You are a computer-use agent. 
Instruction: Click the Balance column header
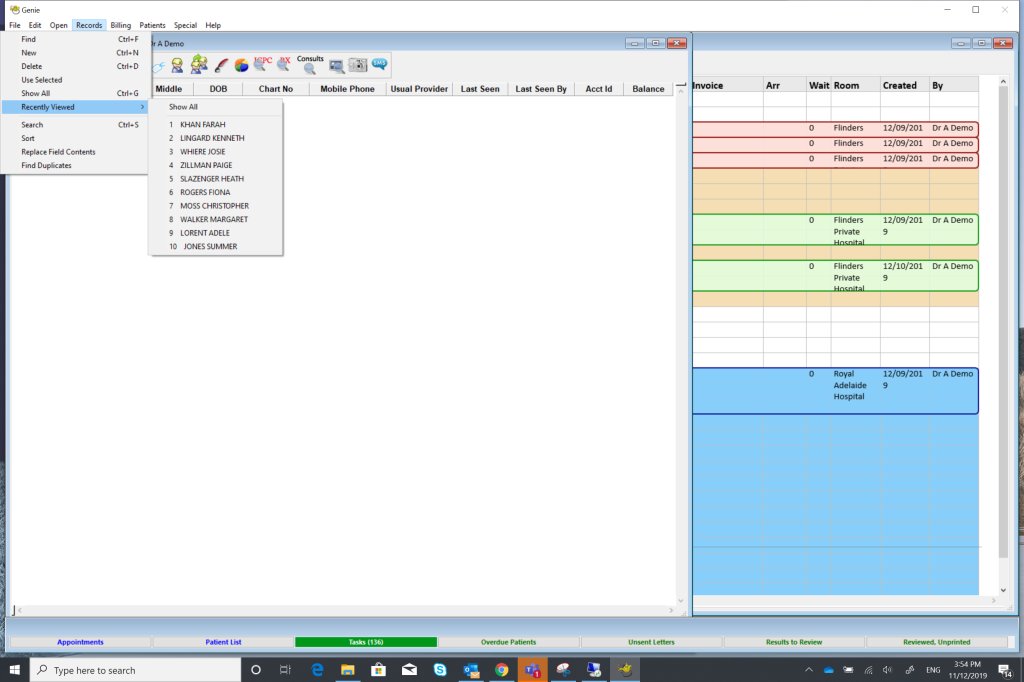648,89
